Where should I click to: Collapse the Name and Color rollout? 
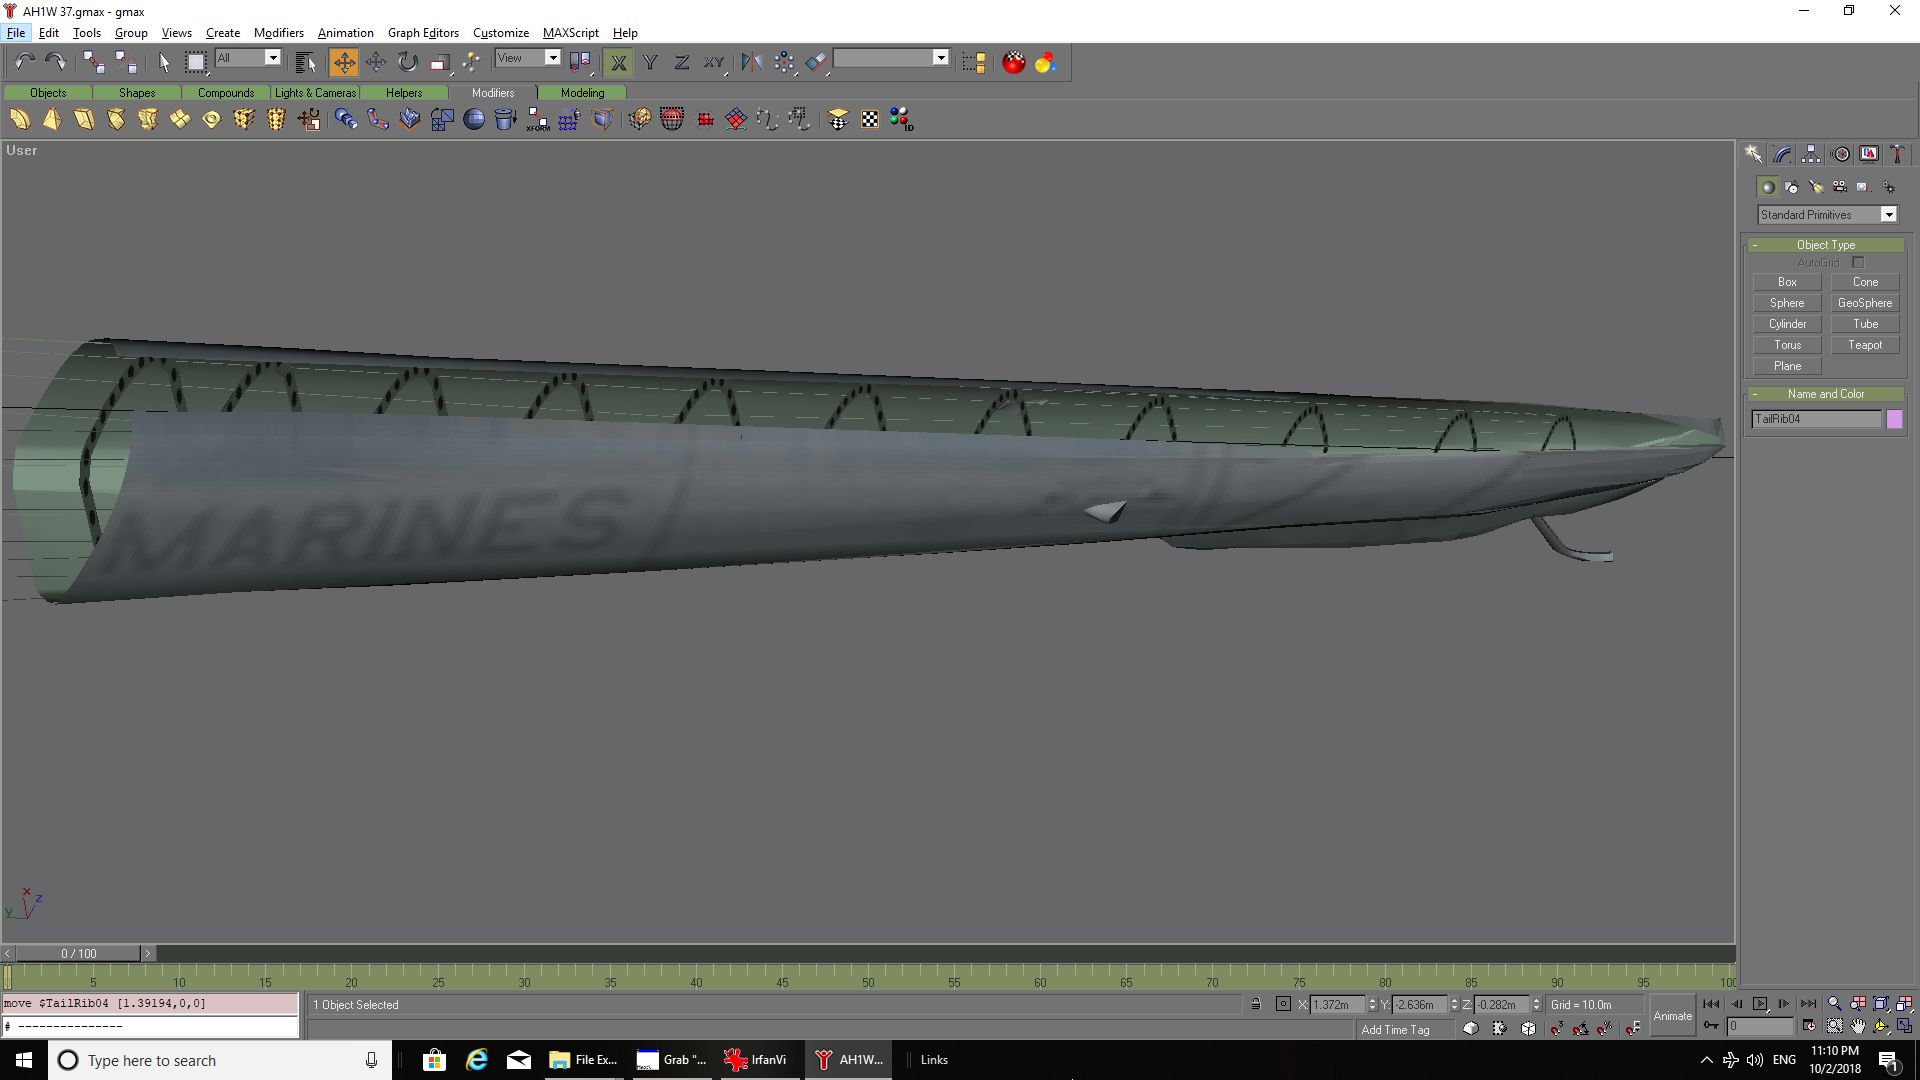click(1825, 394)
